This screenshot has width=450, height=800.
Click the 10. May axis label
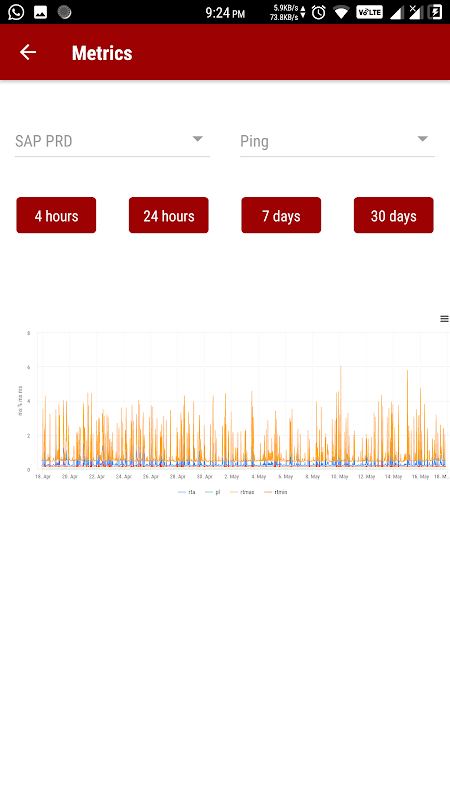click(339, 477)
